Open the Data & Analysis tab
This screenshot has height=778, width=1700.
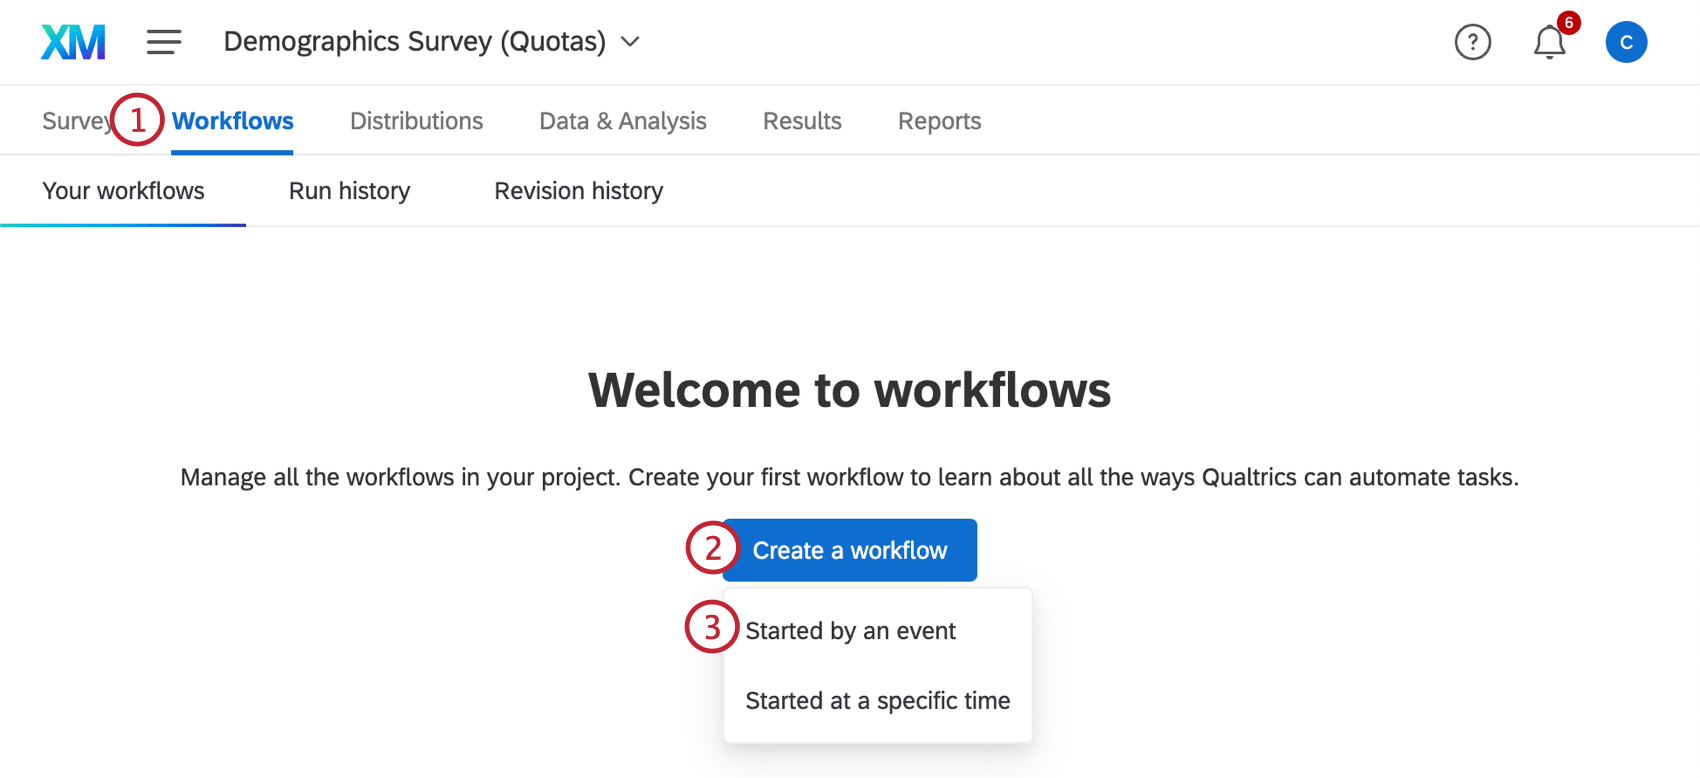coord(622,120)
